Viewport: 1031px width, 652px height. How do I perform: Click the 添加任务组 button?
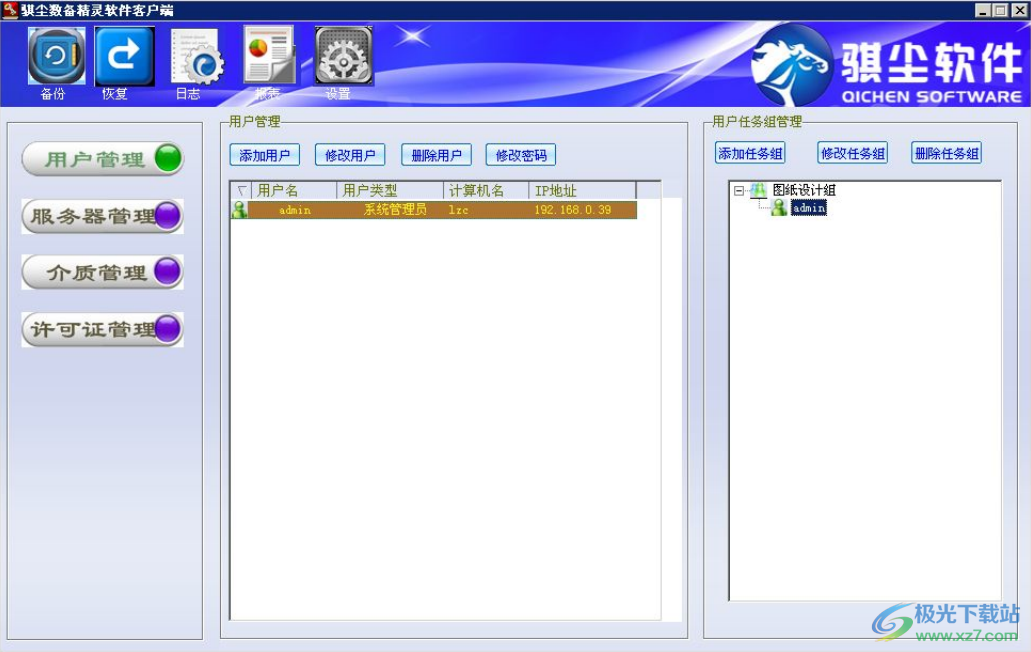tap(750, 153)
